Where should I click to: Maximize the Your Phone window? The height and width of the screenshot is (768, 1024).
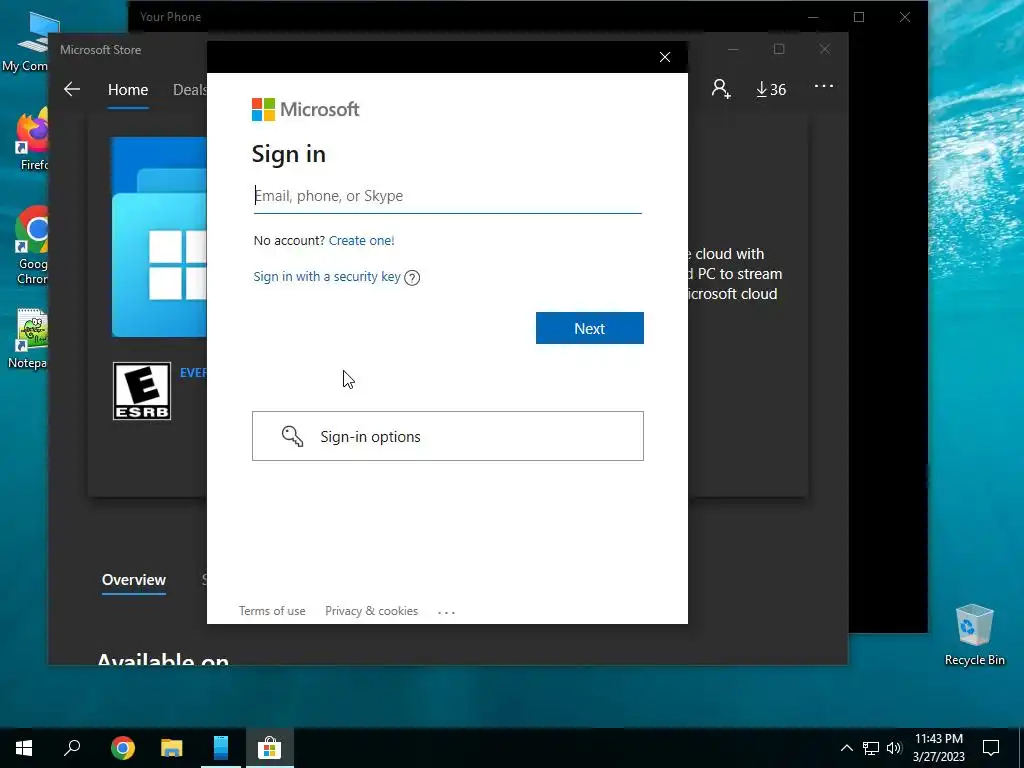point(859,18)
